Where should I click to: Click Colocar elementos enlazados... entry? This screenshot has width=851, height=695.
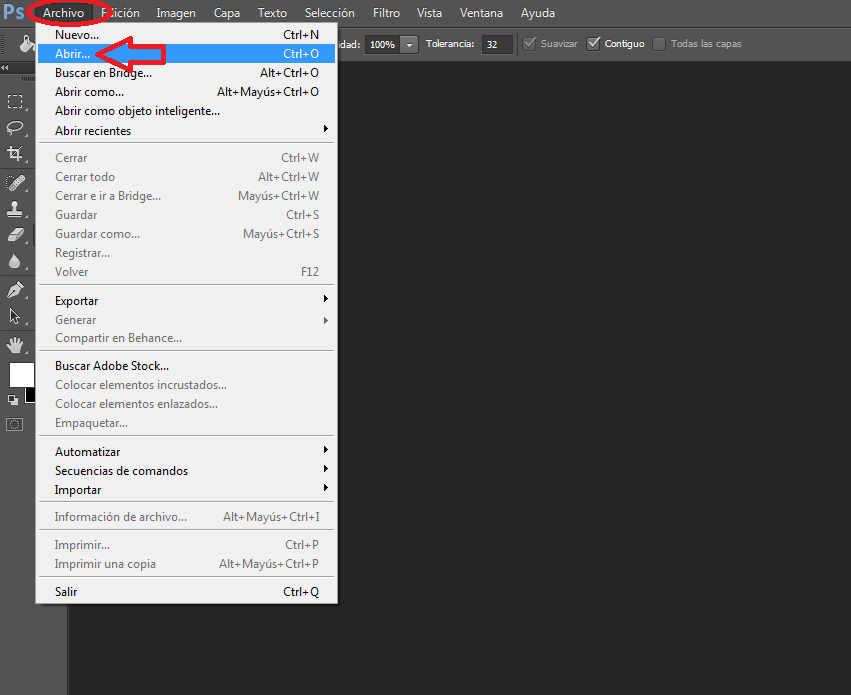tap(186, 404)
